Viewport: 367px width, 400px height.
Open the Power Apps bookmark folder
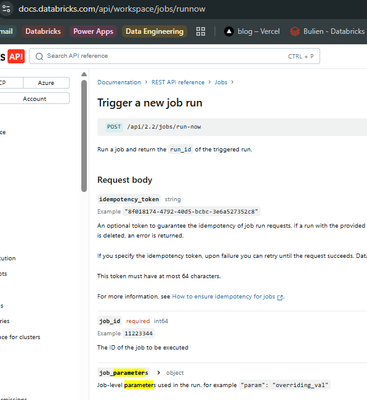coord(93,31)
